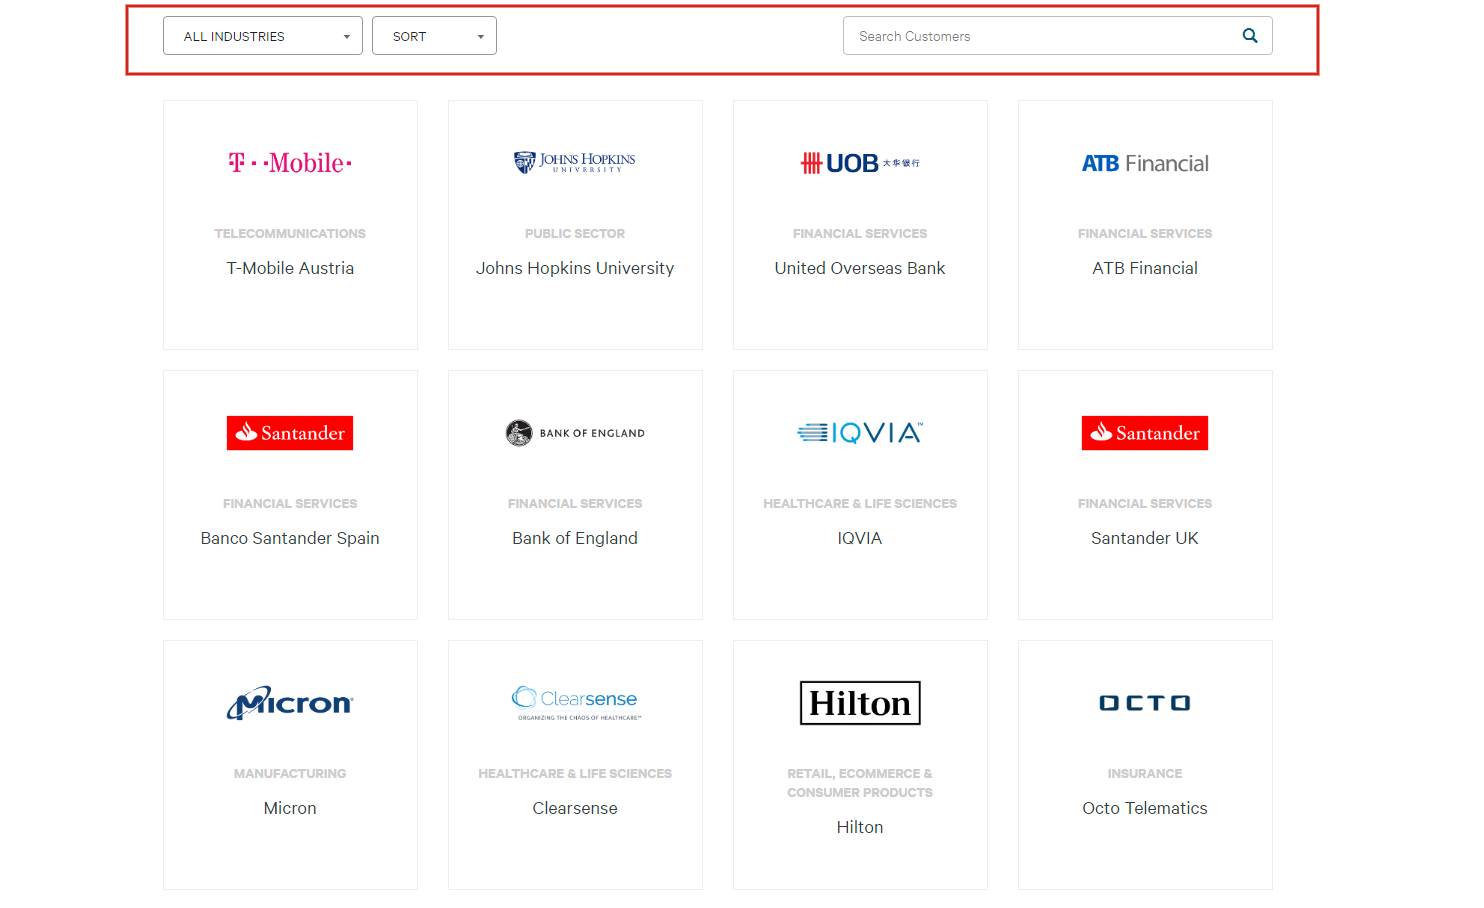
Task: Click the T-Mobile logo
Action: tap(290, 162)
